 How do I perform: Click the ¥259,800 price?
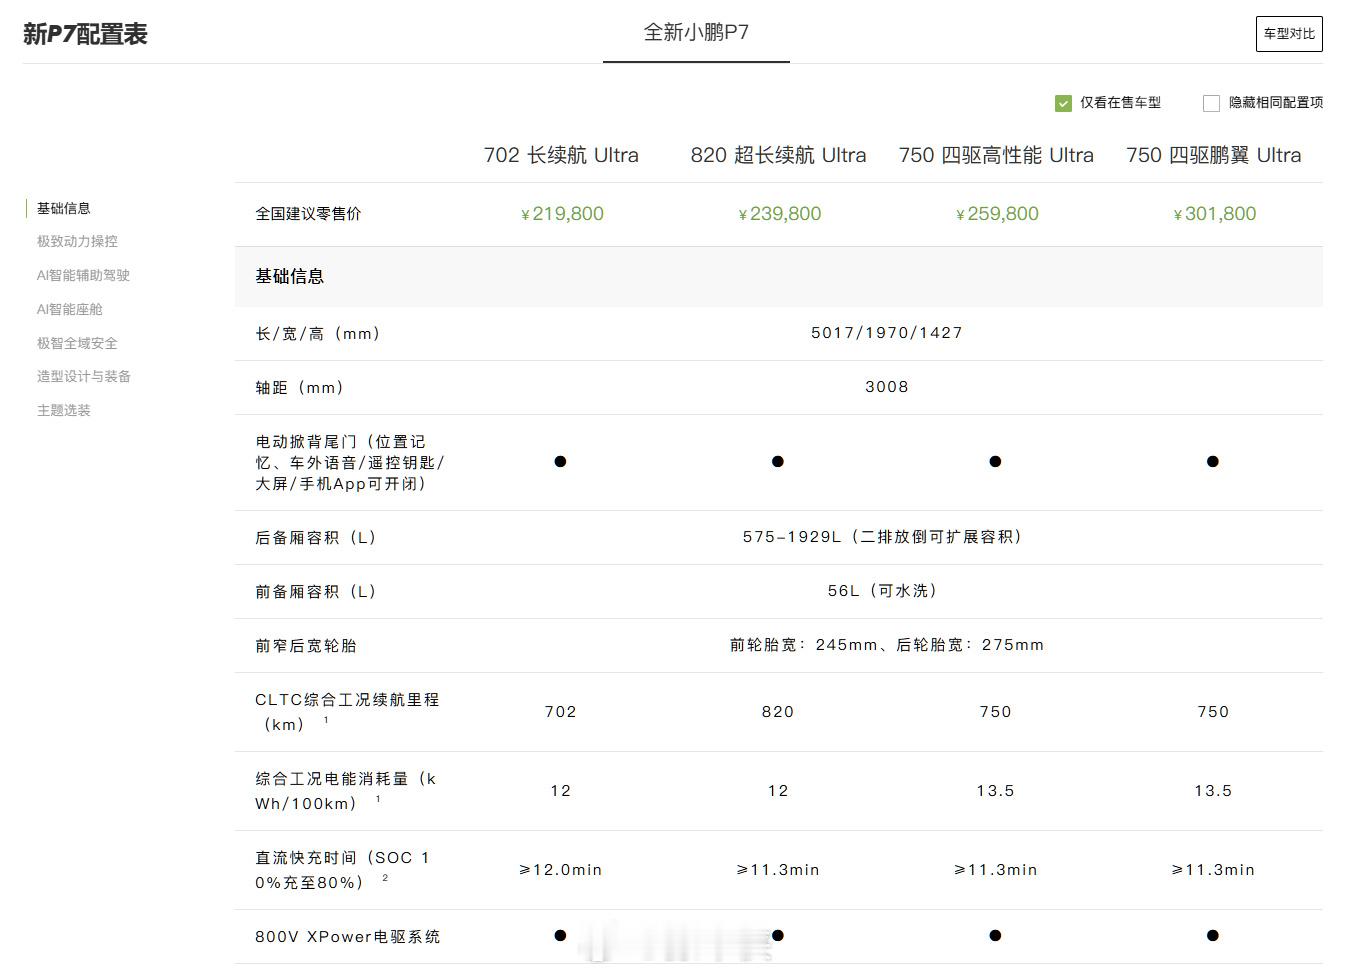pyautogui.click(x=997, y=214)
